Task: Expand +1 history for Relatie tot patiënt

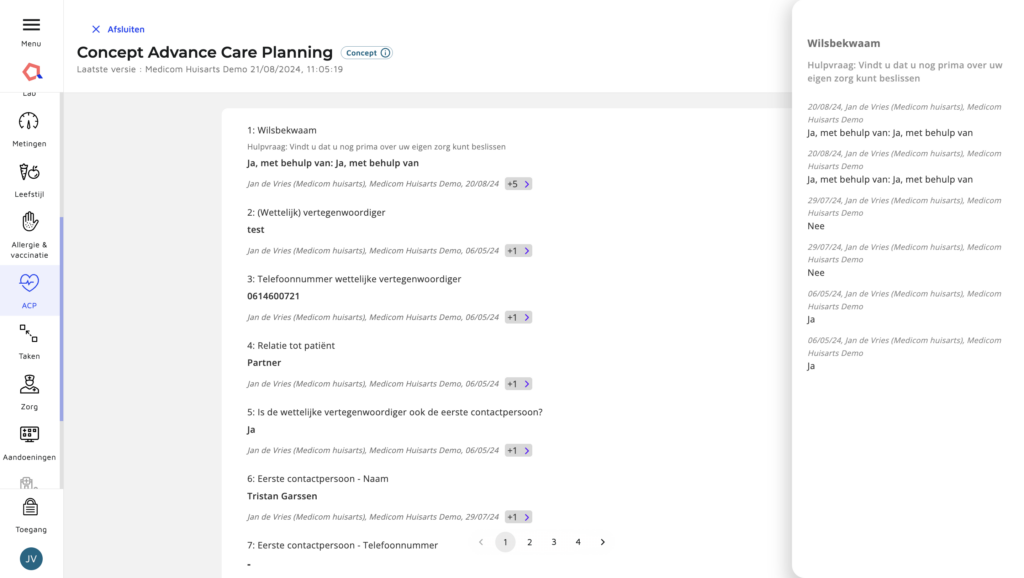Action: 519,384
